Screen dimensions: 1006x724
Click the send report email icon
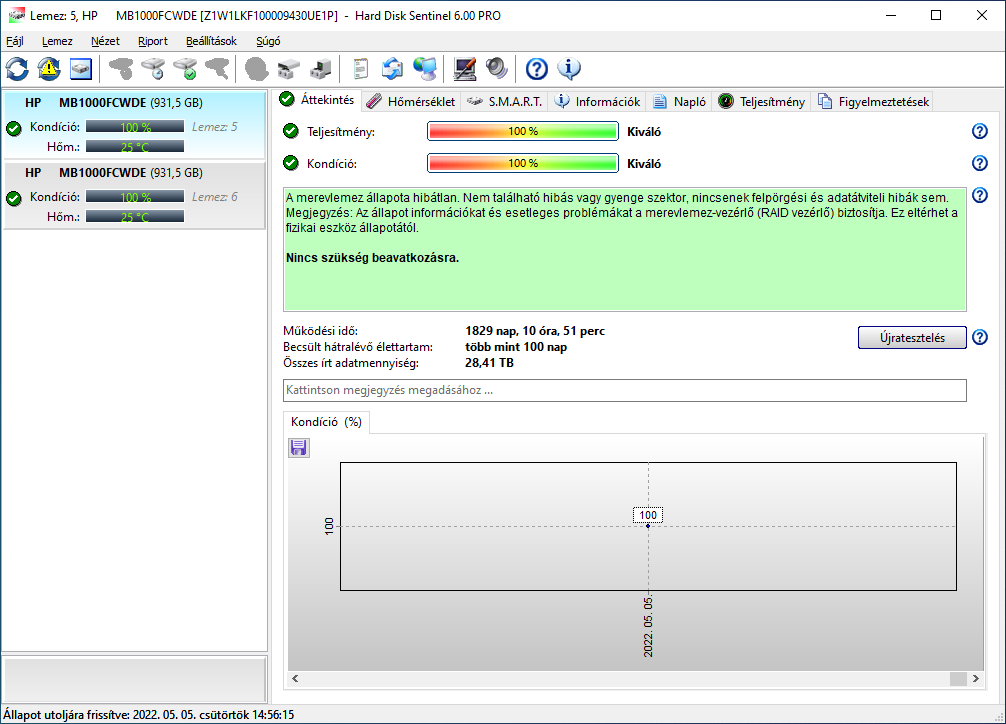pyautogui.click(x=393, y=69)
